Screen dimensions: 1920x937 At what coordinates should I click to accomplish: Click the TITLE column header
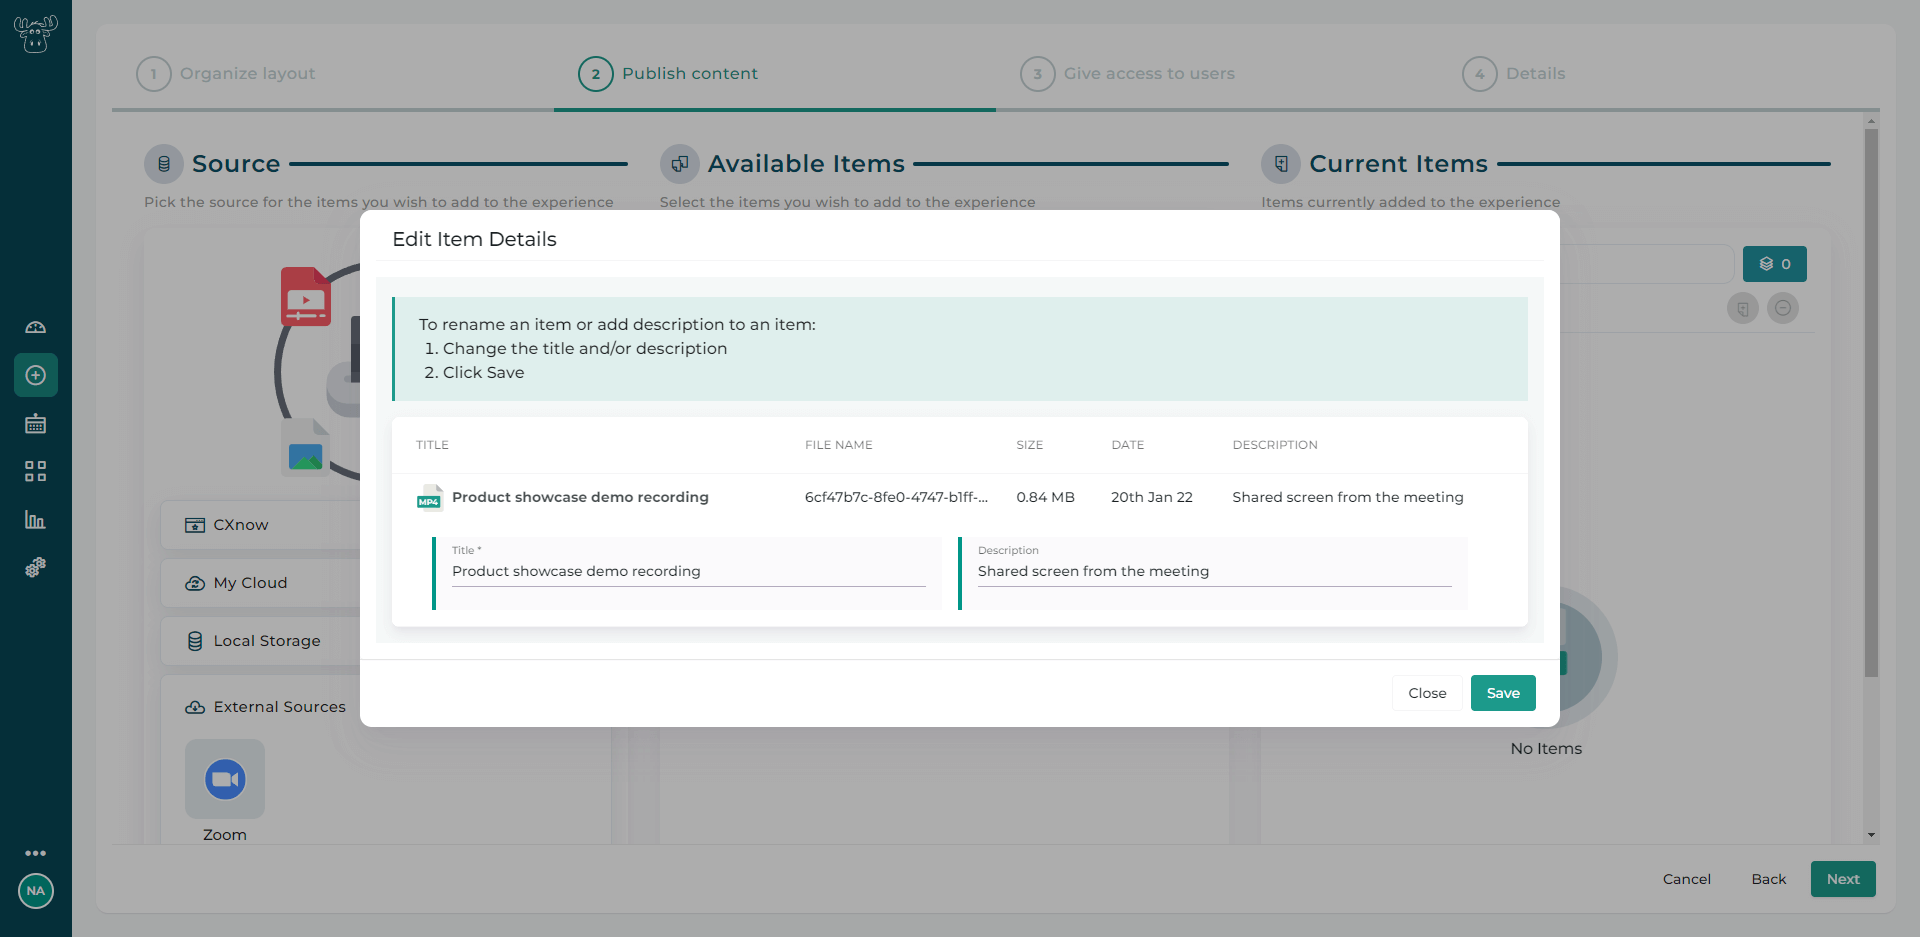[432, 445]
